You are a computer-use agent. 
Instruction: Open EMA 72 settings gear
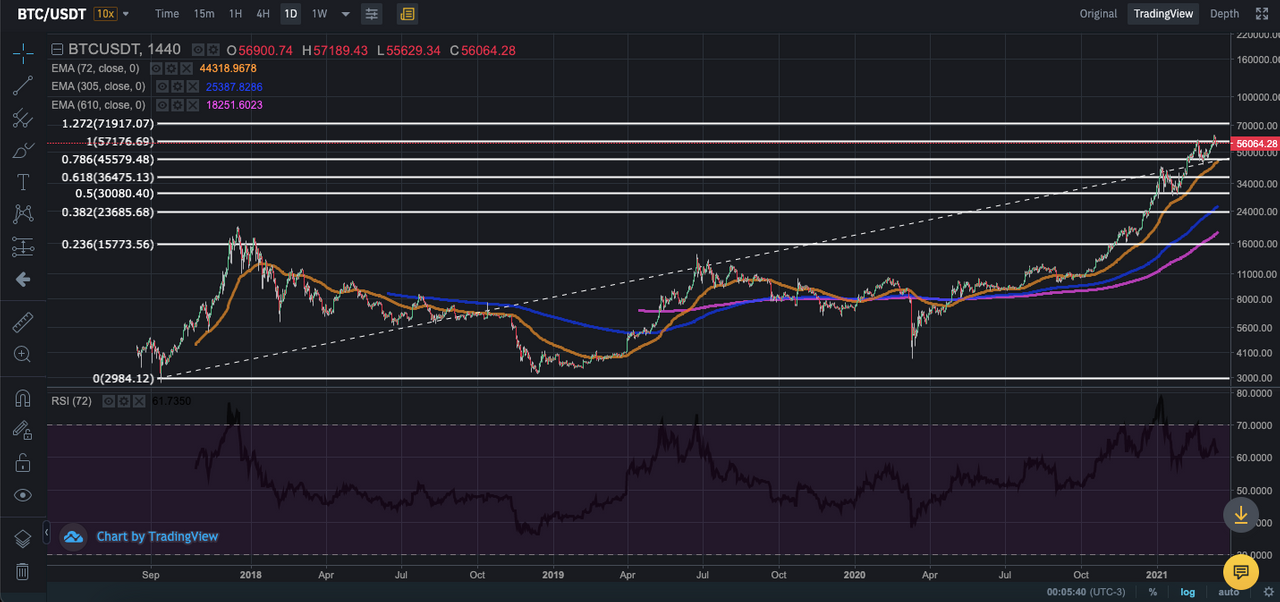[x=171, y=69]
